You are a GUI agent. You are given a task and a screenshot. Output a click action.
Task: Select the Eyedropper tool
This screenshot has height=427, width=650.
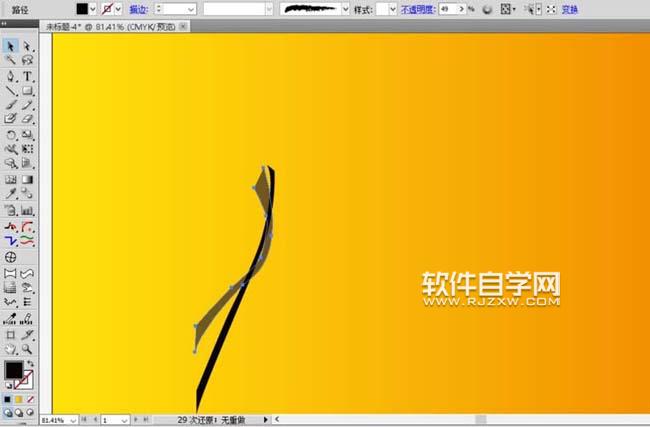10,193
